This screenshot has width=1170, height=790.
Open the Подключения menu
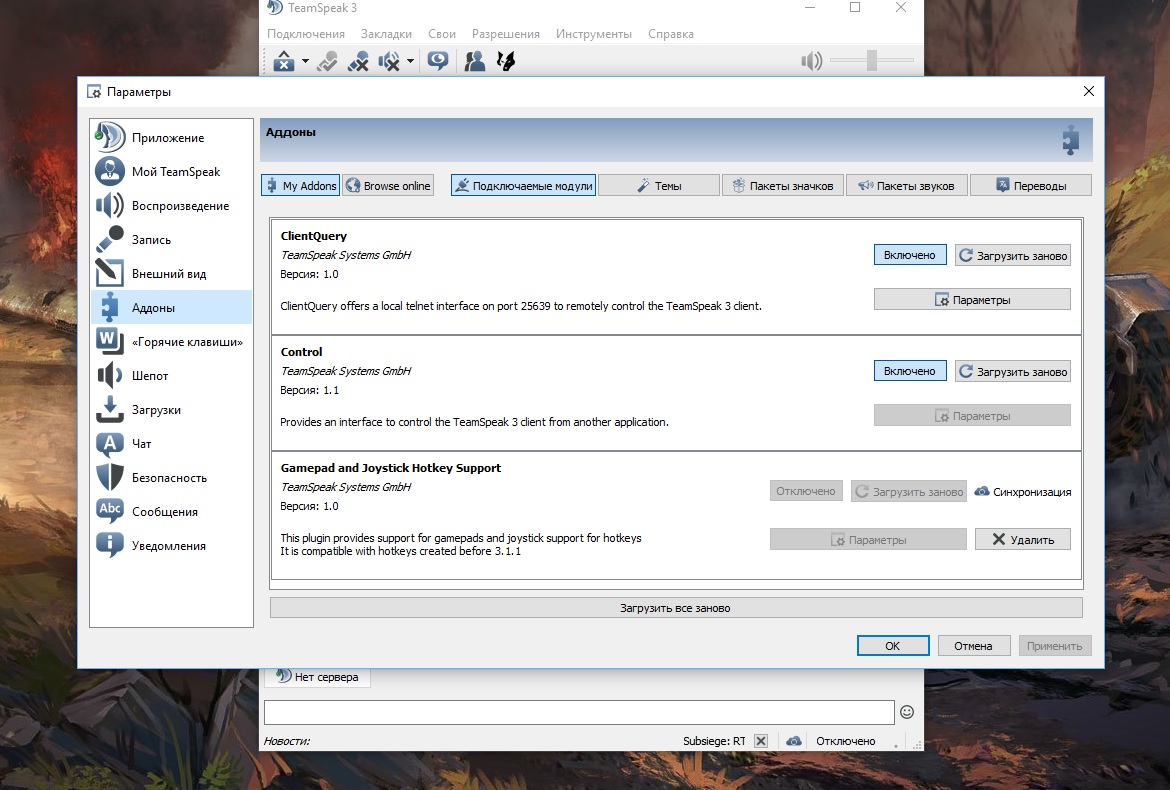point(306,34)
